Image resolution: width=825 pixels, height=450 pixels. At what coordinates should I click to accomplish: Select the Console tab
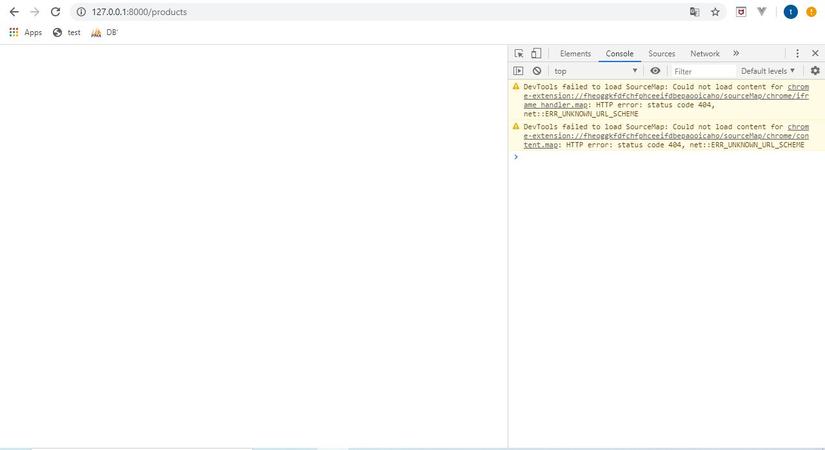[x=619, y=54]
